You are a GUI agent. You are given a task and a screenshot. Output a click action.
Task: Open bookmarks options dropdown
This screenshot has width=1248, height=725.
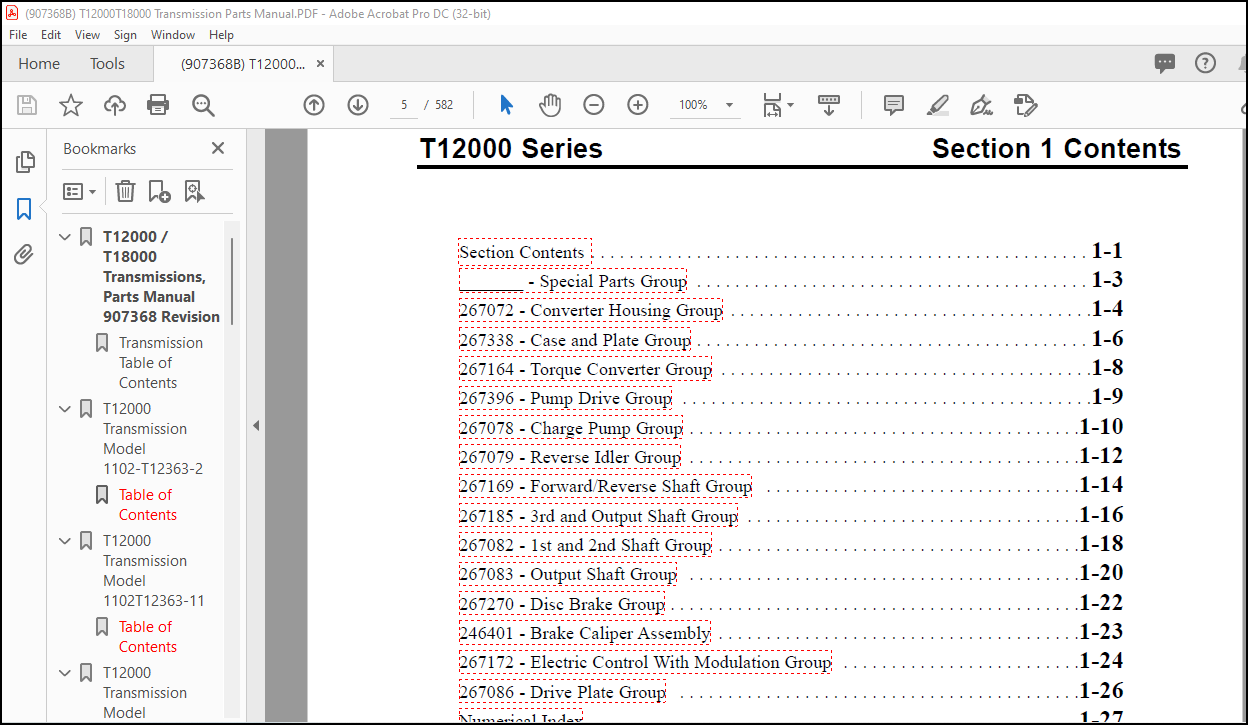click(80, 191)
